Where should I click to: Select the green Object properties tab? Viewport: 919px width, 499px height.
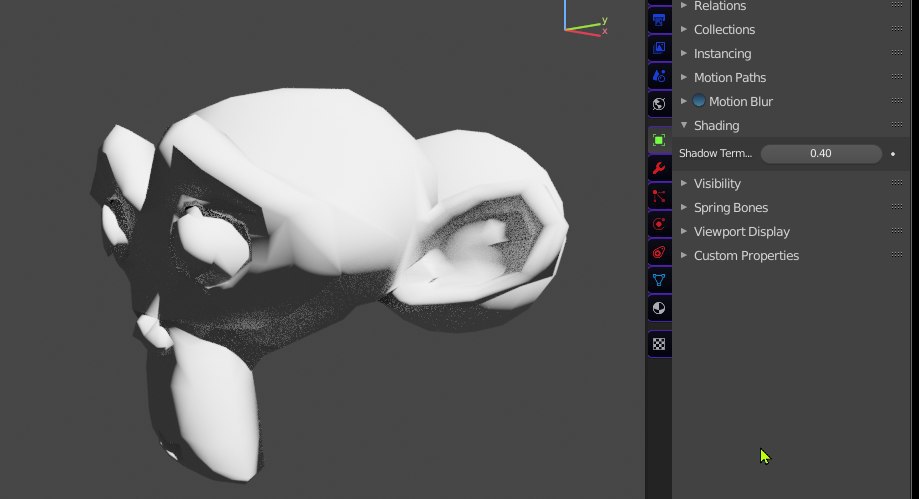pyautogui.click(x=659, y=140)
